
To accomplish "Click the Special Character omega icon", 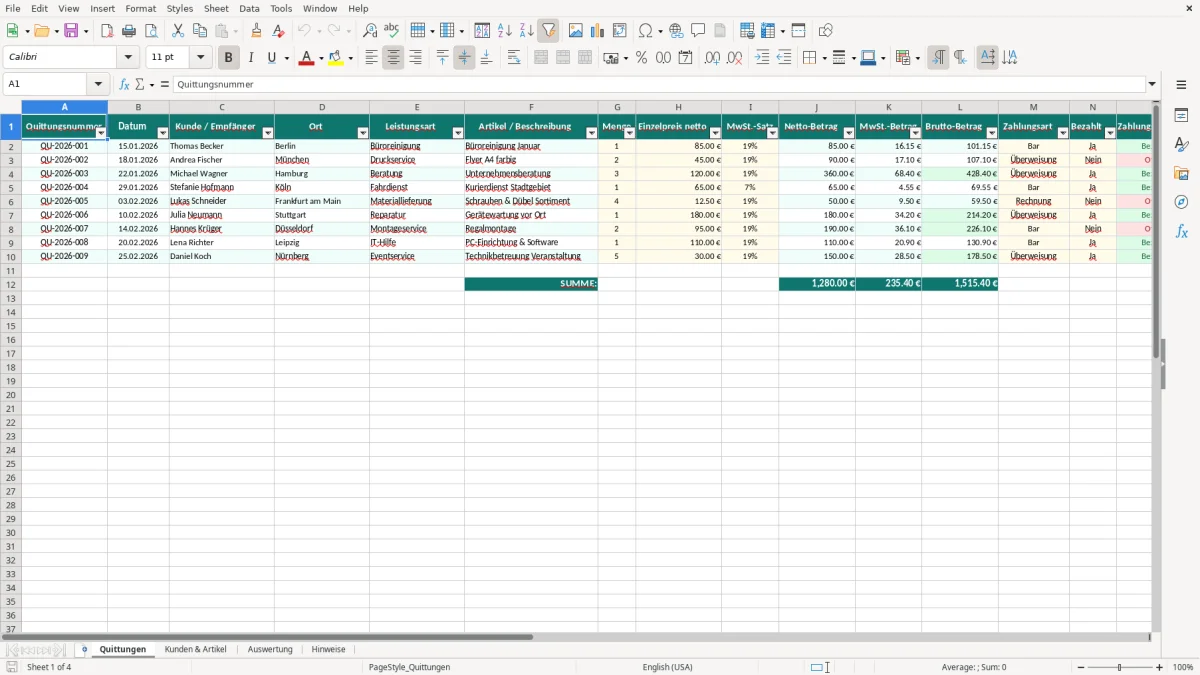I will click(645, 31).
